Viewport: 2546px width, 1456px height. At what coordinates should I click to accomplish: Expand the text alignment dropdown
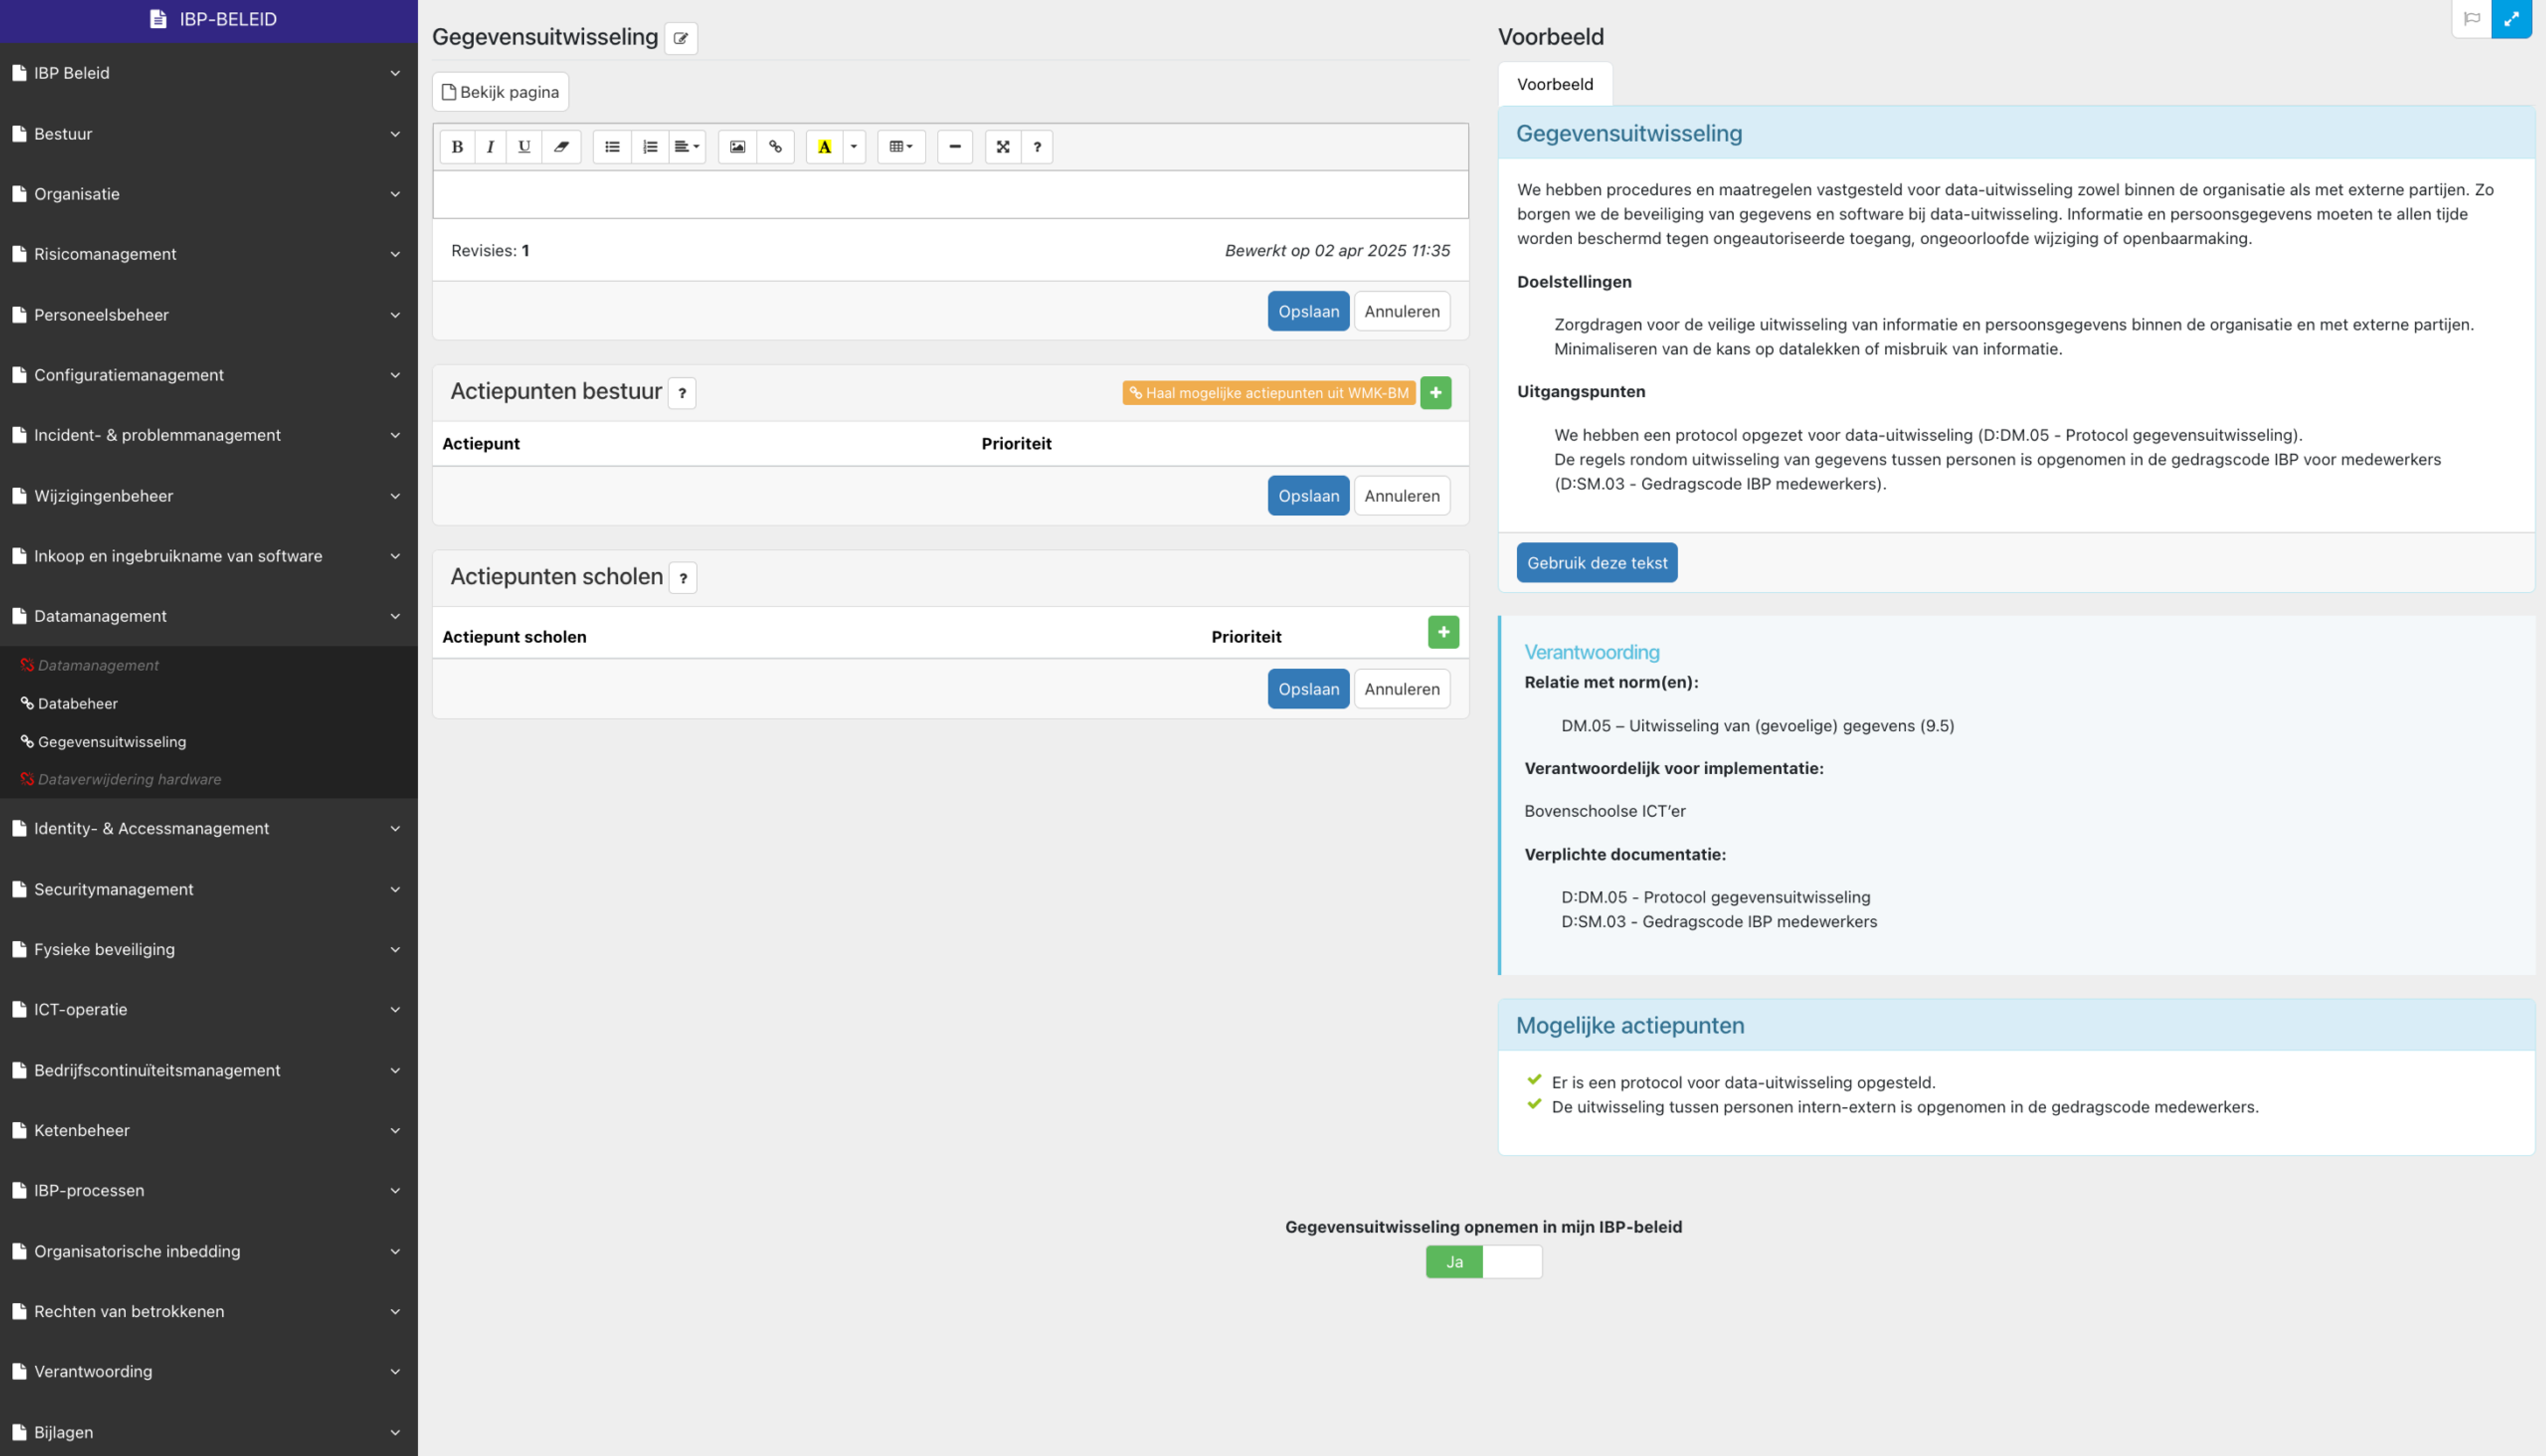(687, 147)
